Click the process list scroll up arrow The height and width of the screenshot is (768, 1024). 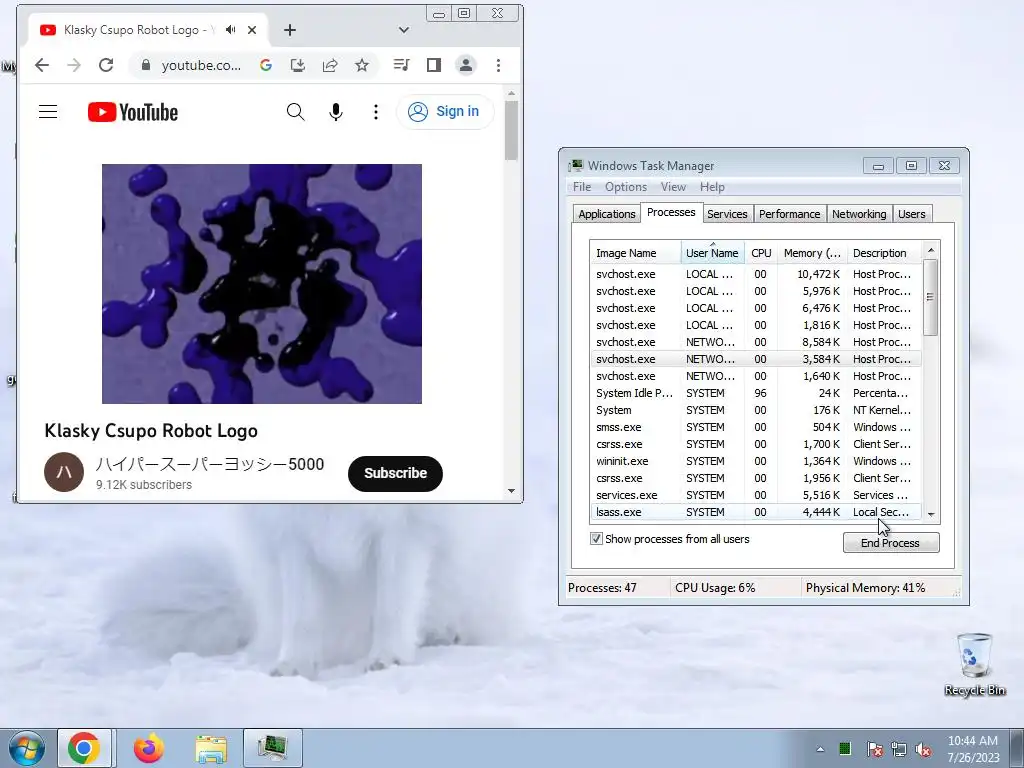click(x=931, y=250)
